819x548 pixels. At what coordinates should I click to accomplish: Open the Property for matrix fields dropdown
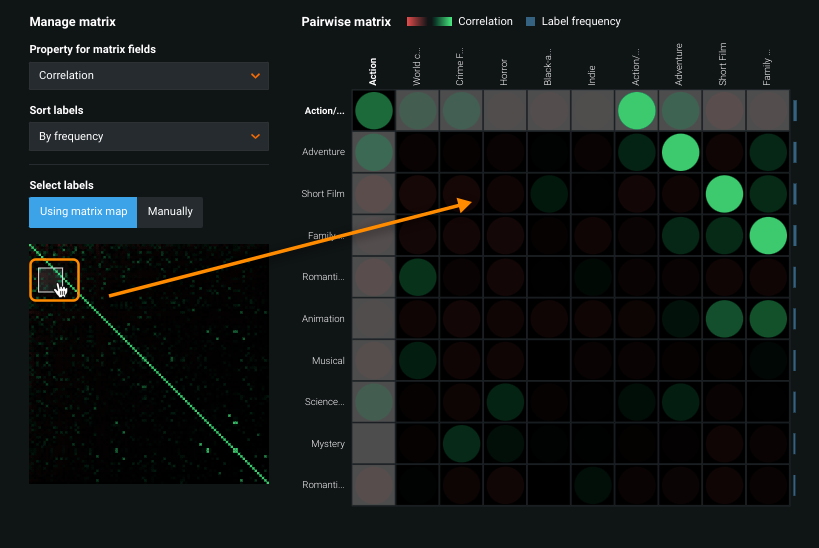[148, 76]
